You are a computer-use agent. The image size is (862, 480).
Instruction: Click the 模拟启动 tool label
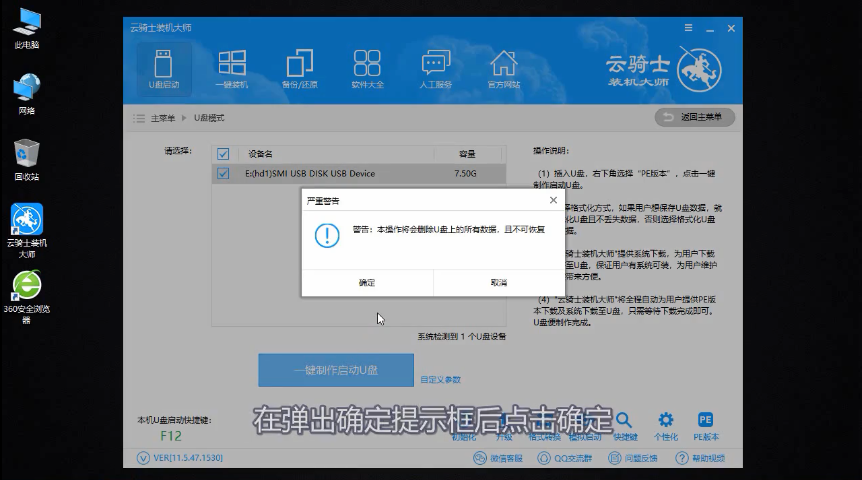pos(585,437)
